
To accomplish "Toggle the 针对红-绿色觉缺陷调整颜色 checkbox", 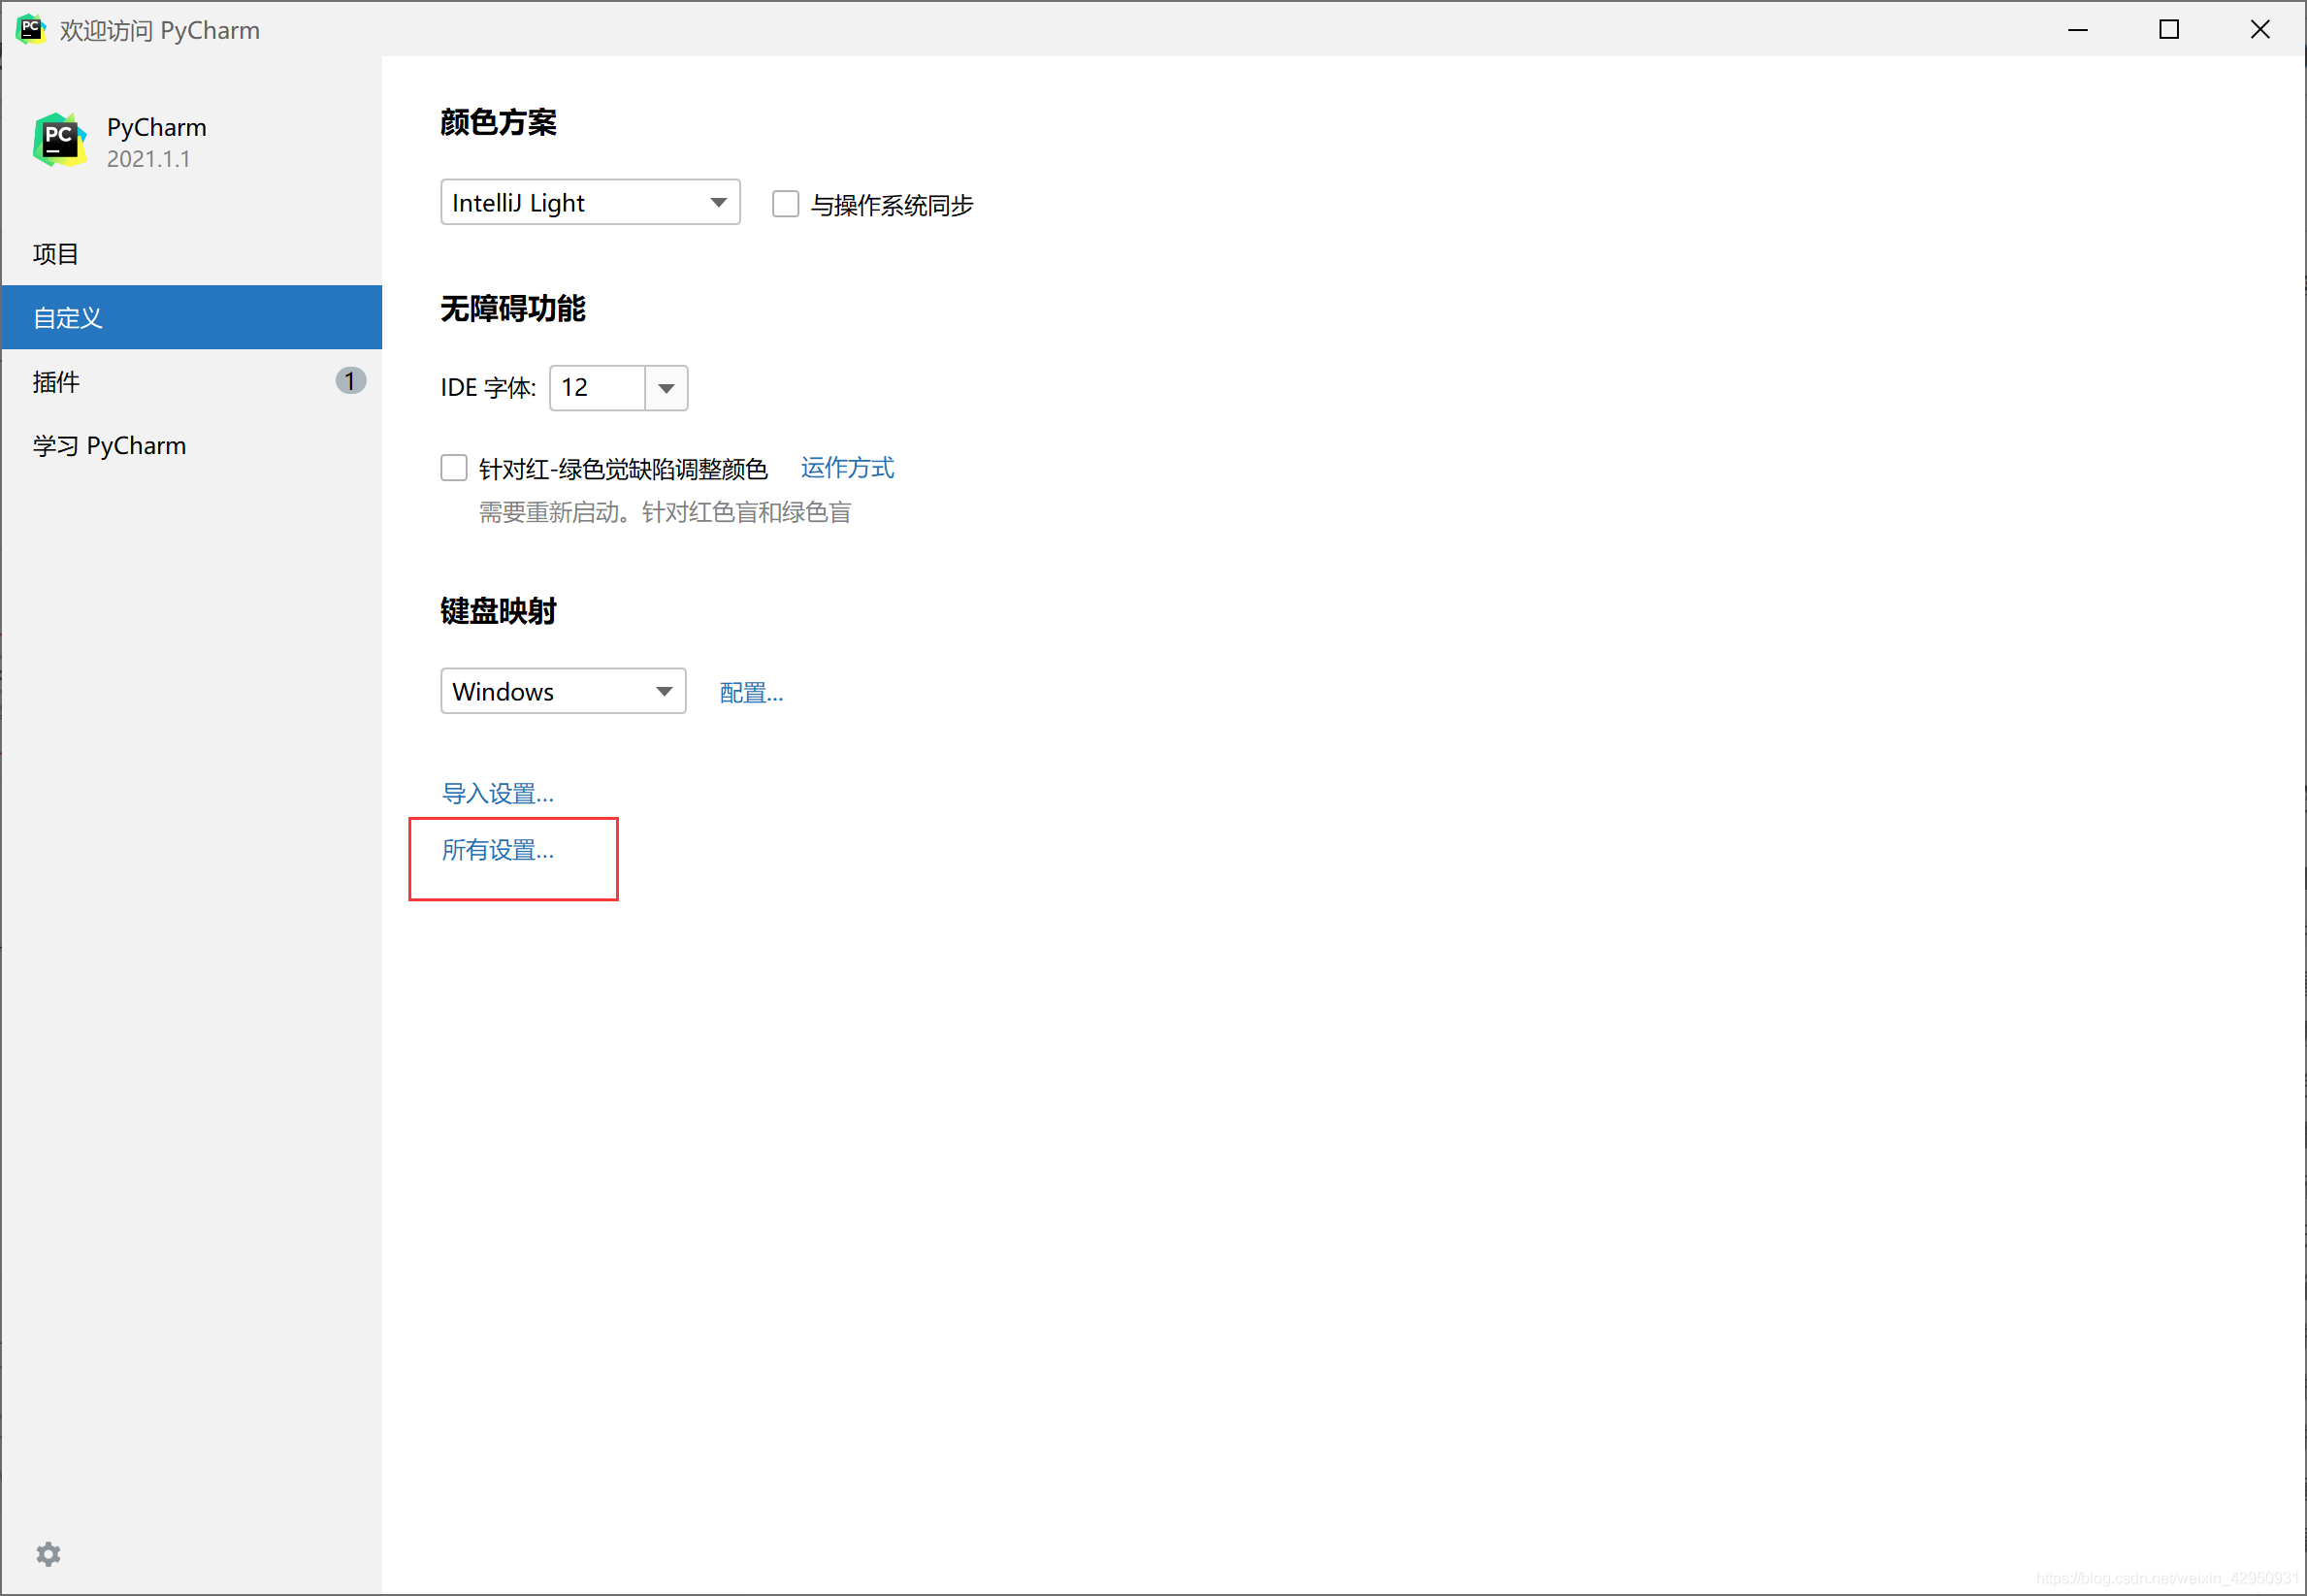I will (x=454, y=468).
